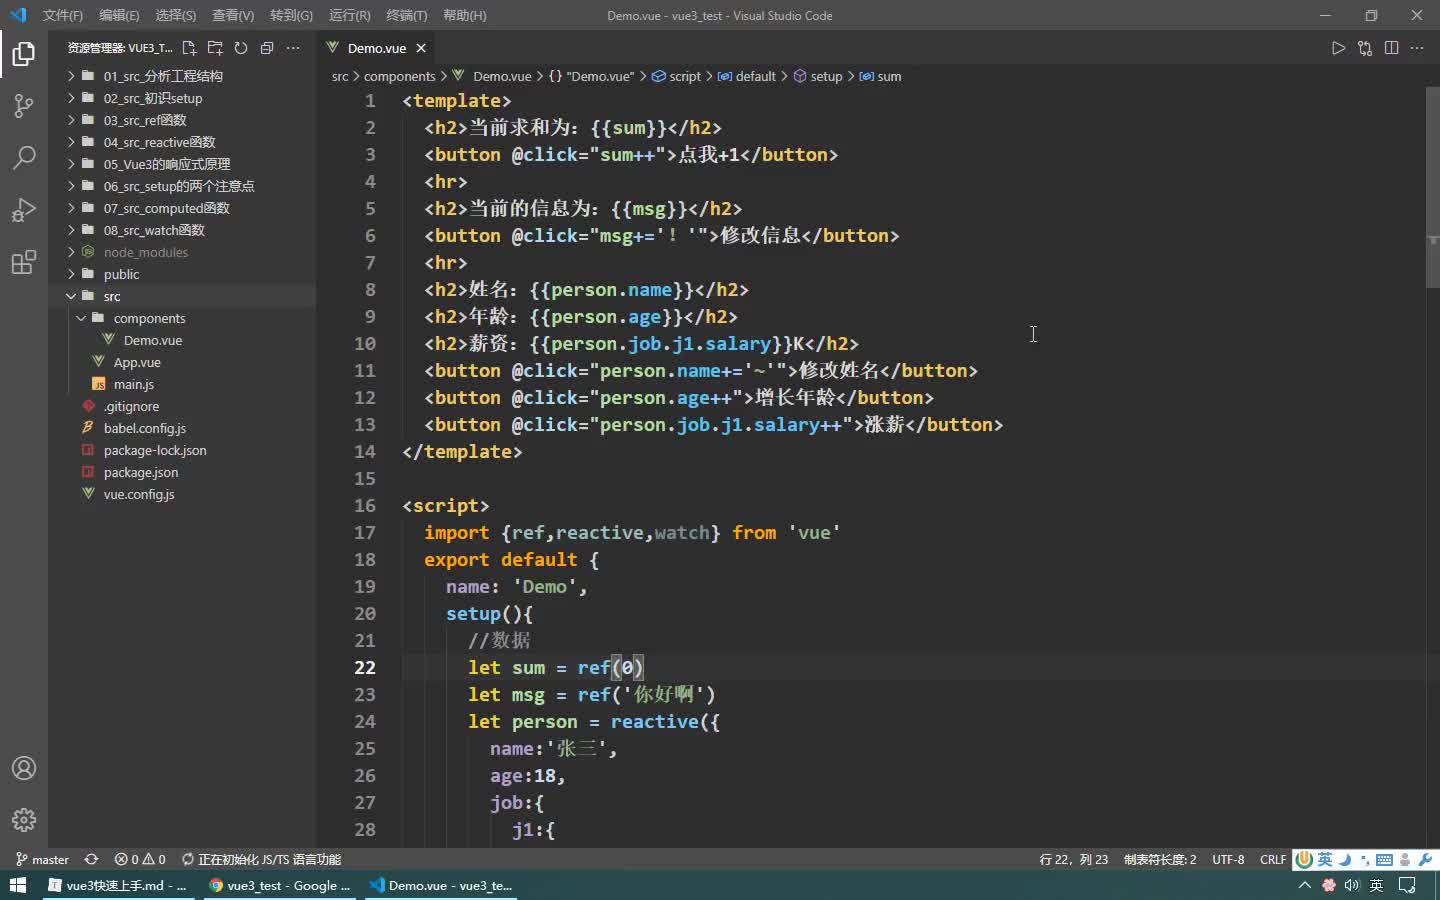Click the 制表符长度: 2 indentation setting

pyautogui.click(x=1160, y=859)
